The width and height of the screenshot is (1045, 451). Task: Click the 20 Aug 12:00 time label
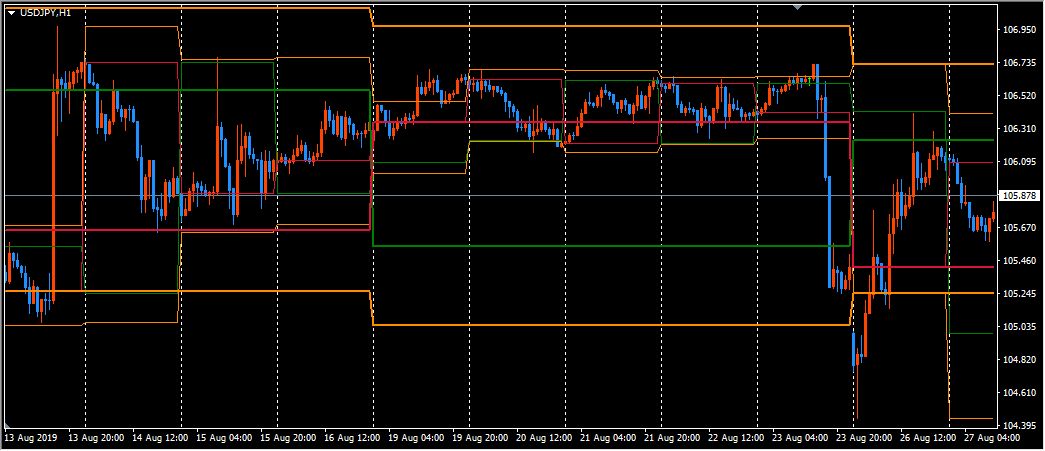click(543, 438)
